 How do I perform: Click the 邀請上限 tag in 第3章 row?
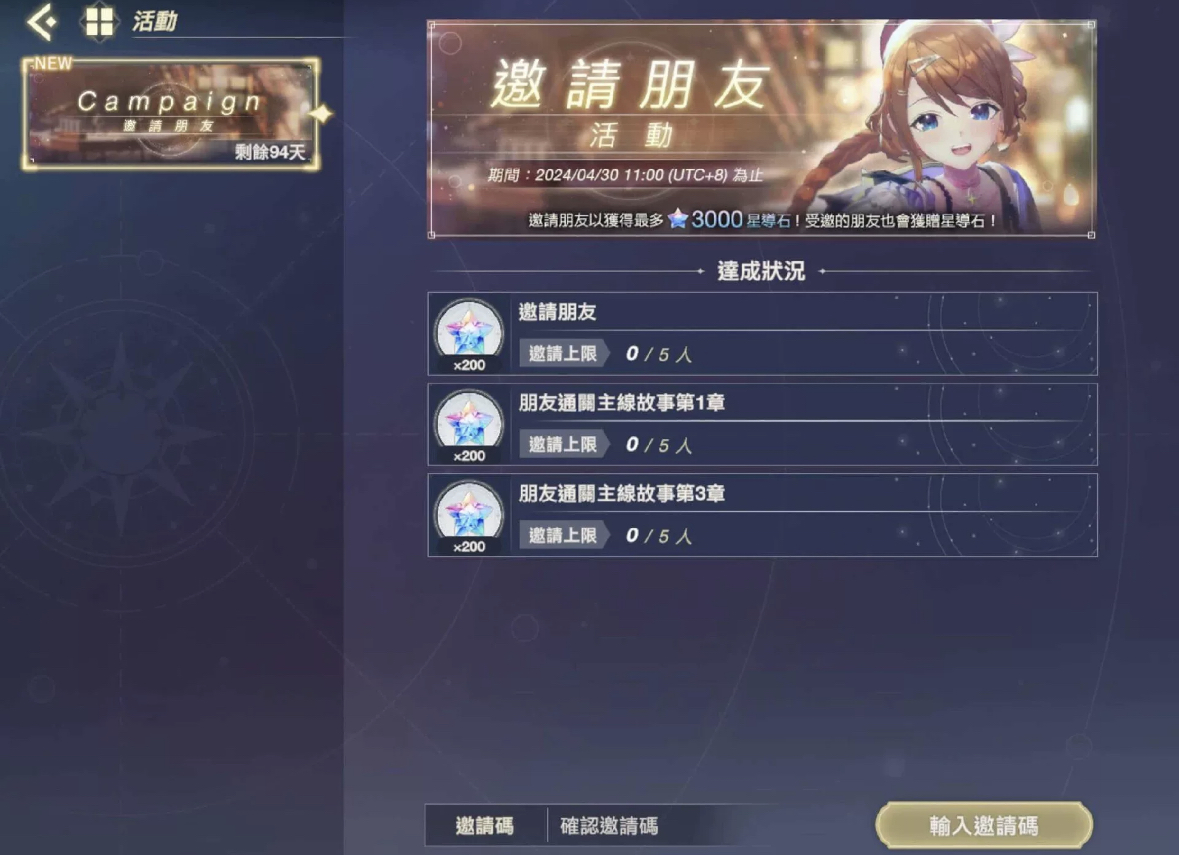564,535
